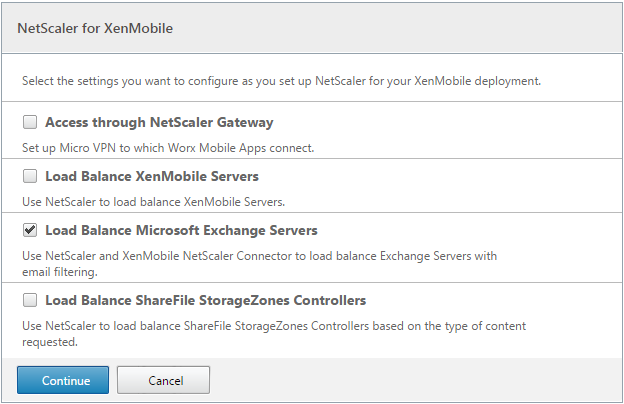Viewport: 624px width, 404px height.
Task: Click "Use NetScaler to load balance XenMobile Servers" text
Action: tap(153, 202)
